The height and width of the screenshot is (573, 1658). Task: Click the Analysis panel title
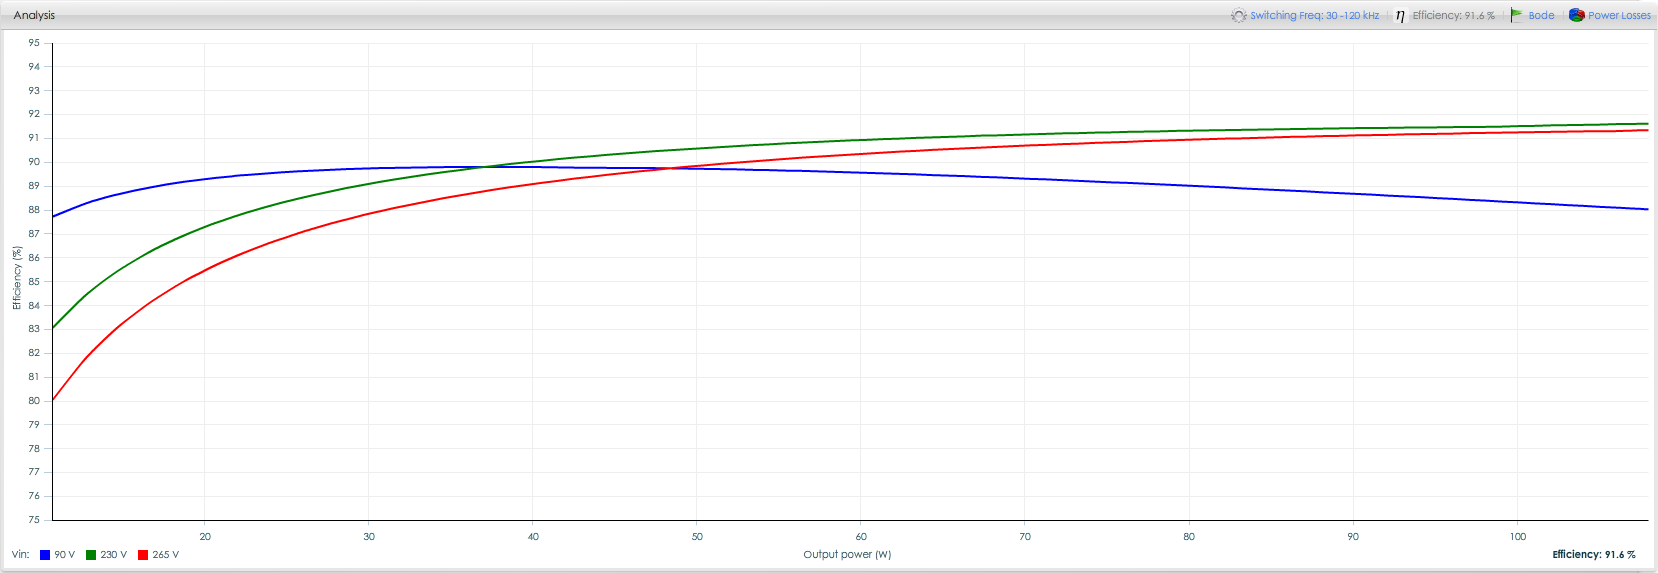click(x=34, y=15)
